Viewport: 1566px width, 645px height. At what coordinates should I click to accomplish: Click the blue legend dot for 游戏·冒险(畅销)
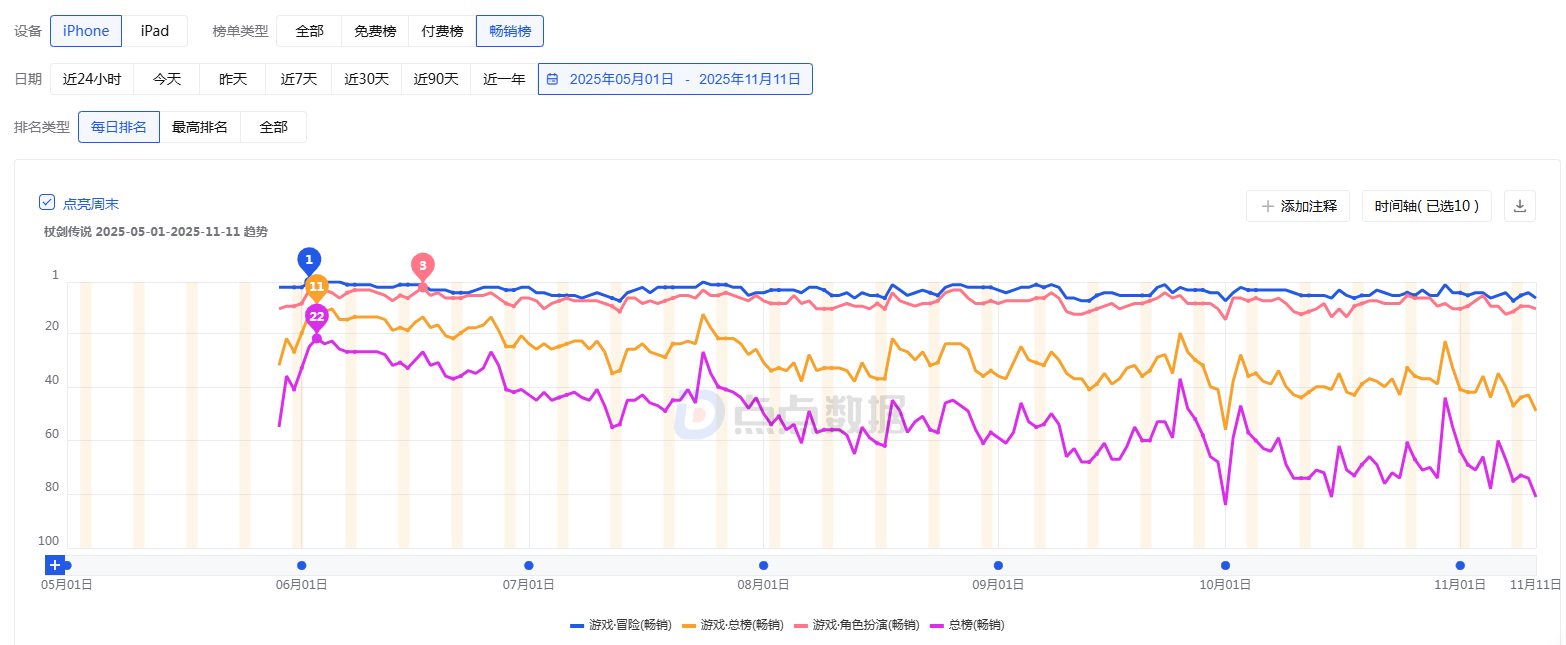[575, 624]
